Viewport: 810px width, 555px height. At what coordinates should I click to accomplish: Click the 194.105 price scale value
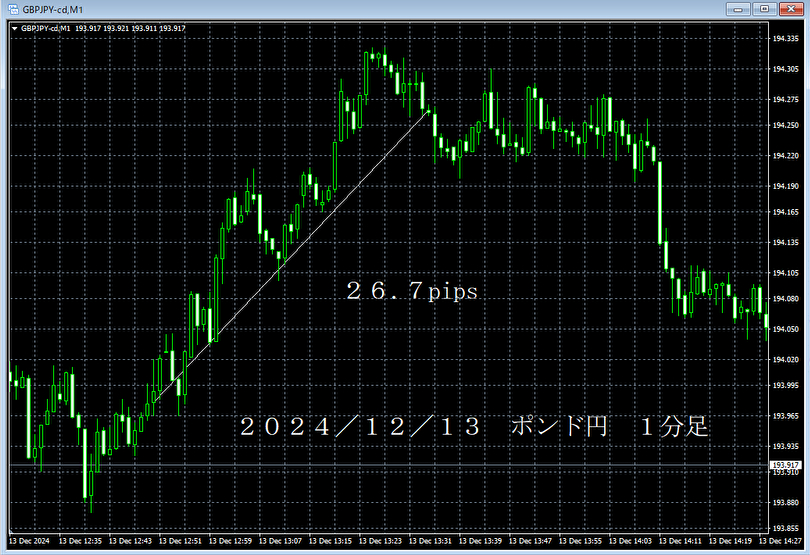point(785,273)
